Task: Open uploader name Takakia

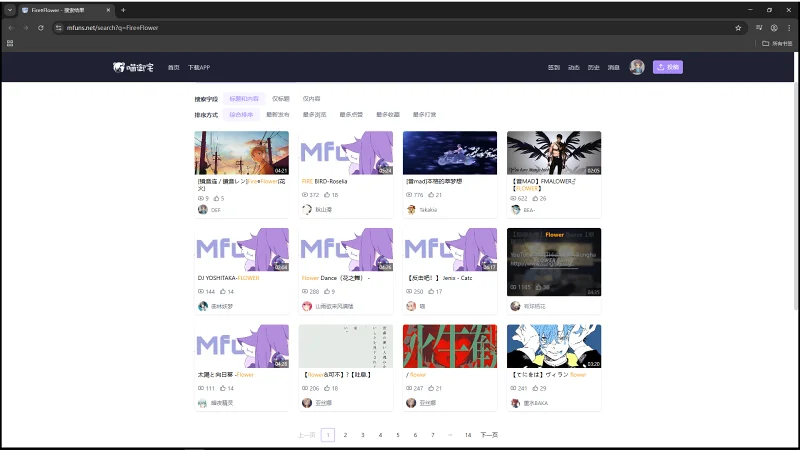Action: (428, 209)
